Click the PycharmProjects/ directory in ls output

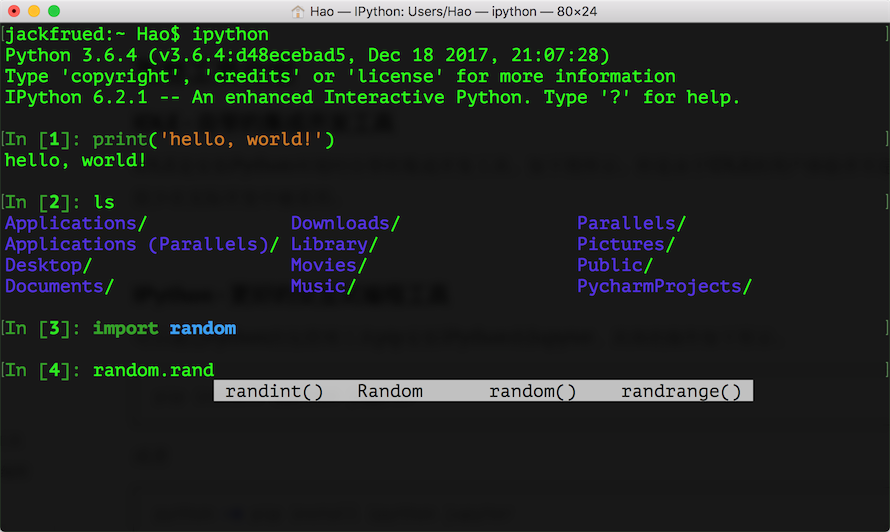click(x=664, y=287)
